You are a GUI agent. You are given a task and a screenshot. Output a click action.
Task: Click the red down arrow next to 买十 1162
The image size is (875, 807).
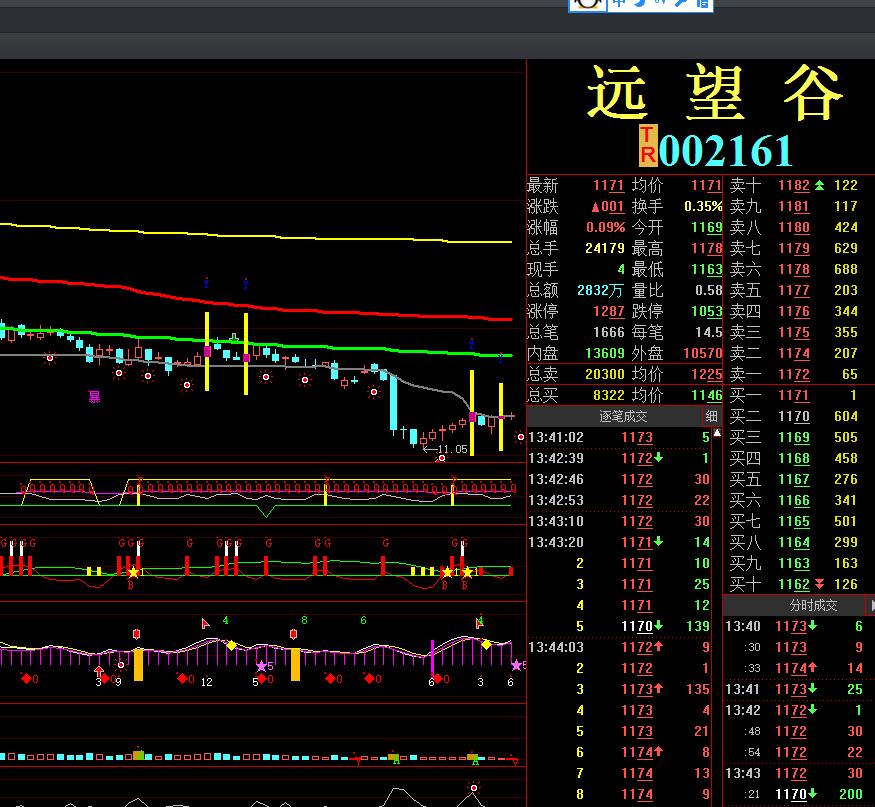(x=819, y=584)
